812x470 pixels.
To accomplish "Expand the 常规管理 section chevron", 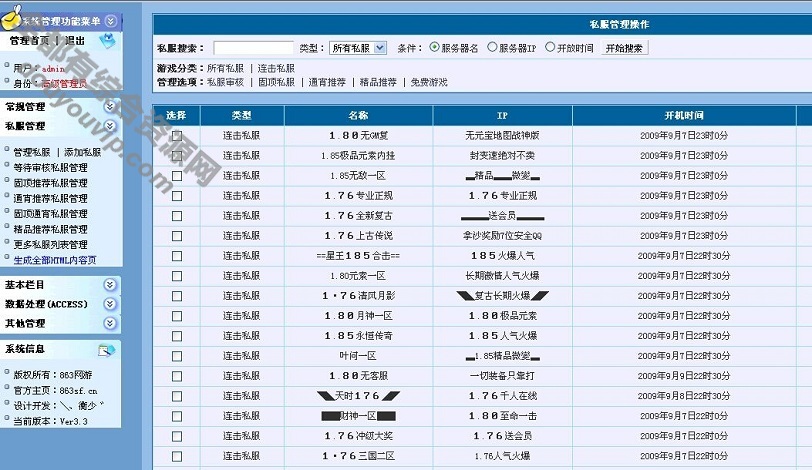I will tap(109, 107).
